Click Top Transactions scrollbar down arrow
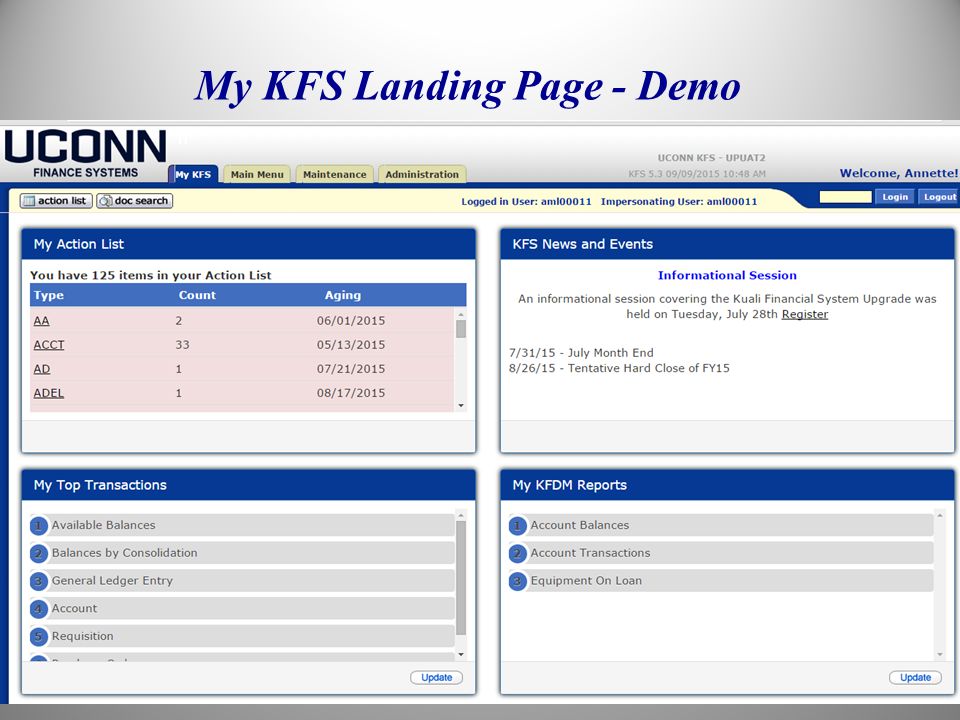This screenshot has height=720, width=960. [461, 654]
